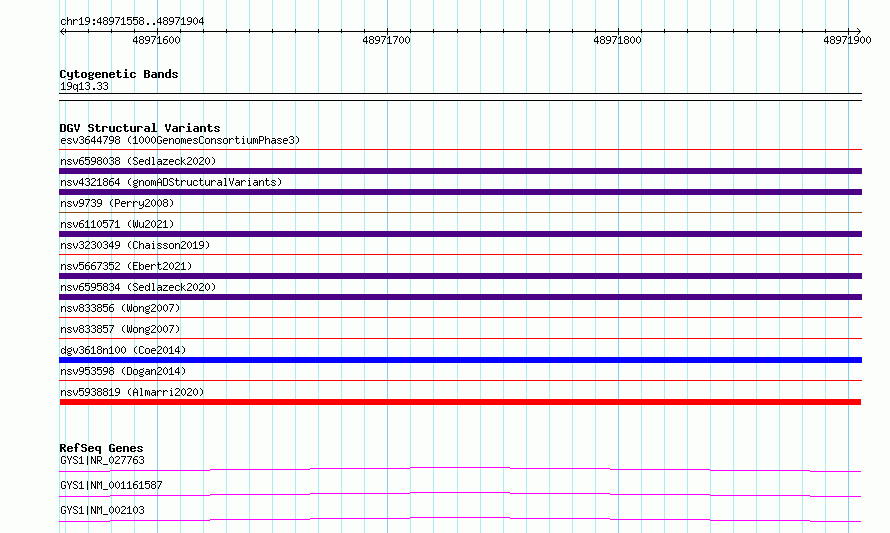Click ruler position 48971600
The height and width of the screenshot is (533, 890).
pyautogui.click(x=157, y=40)
